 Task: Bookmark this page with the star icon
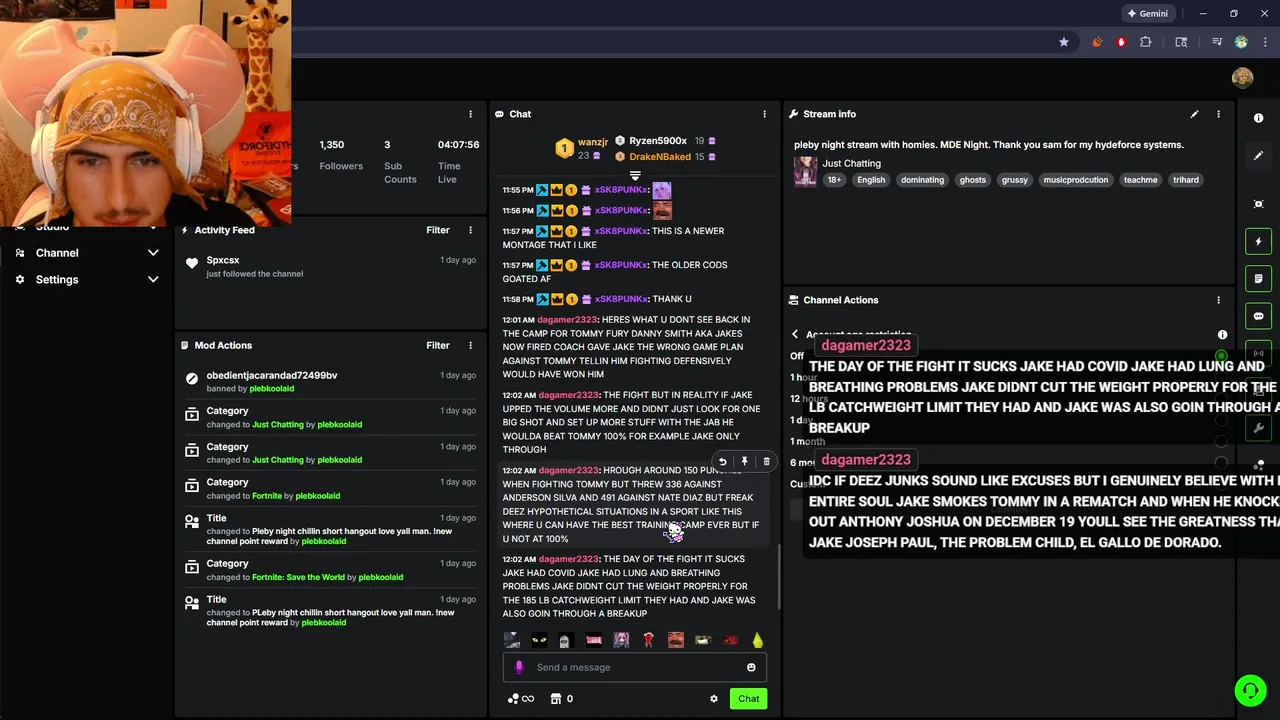(1064, 42)
